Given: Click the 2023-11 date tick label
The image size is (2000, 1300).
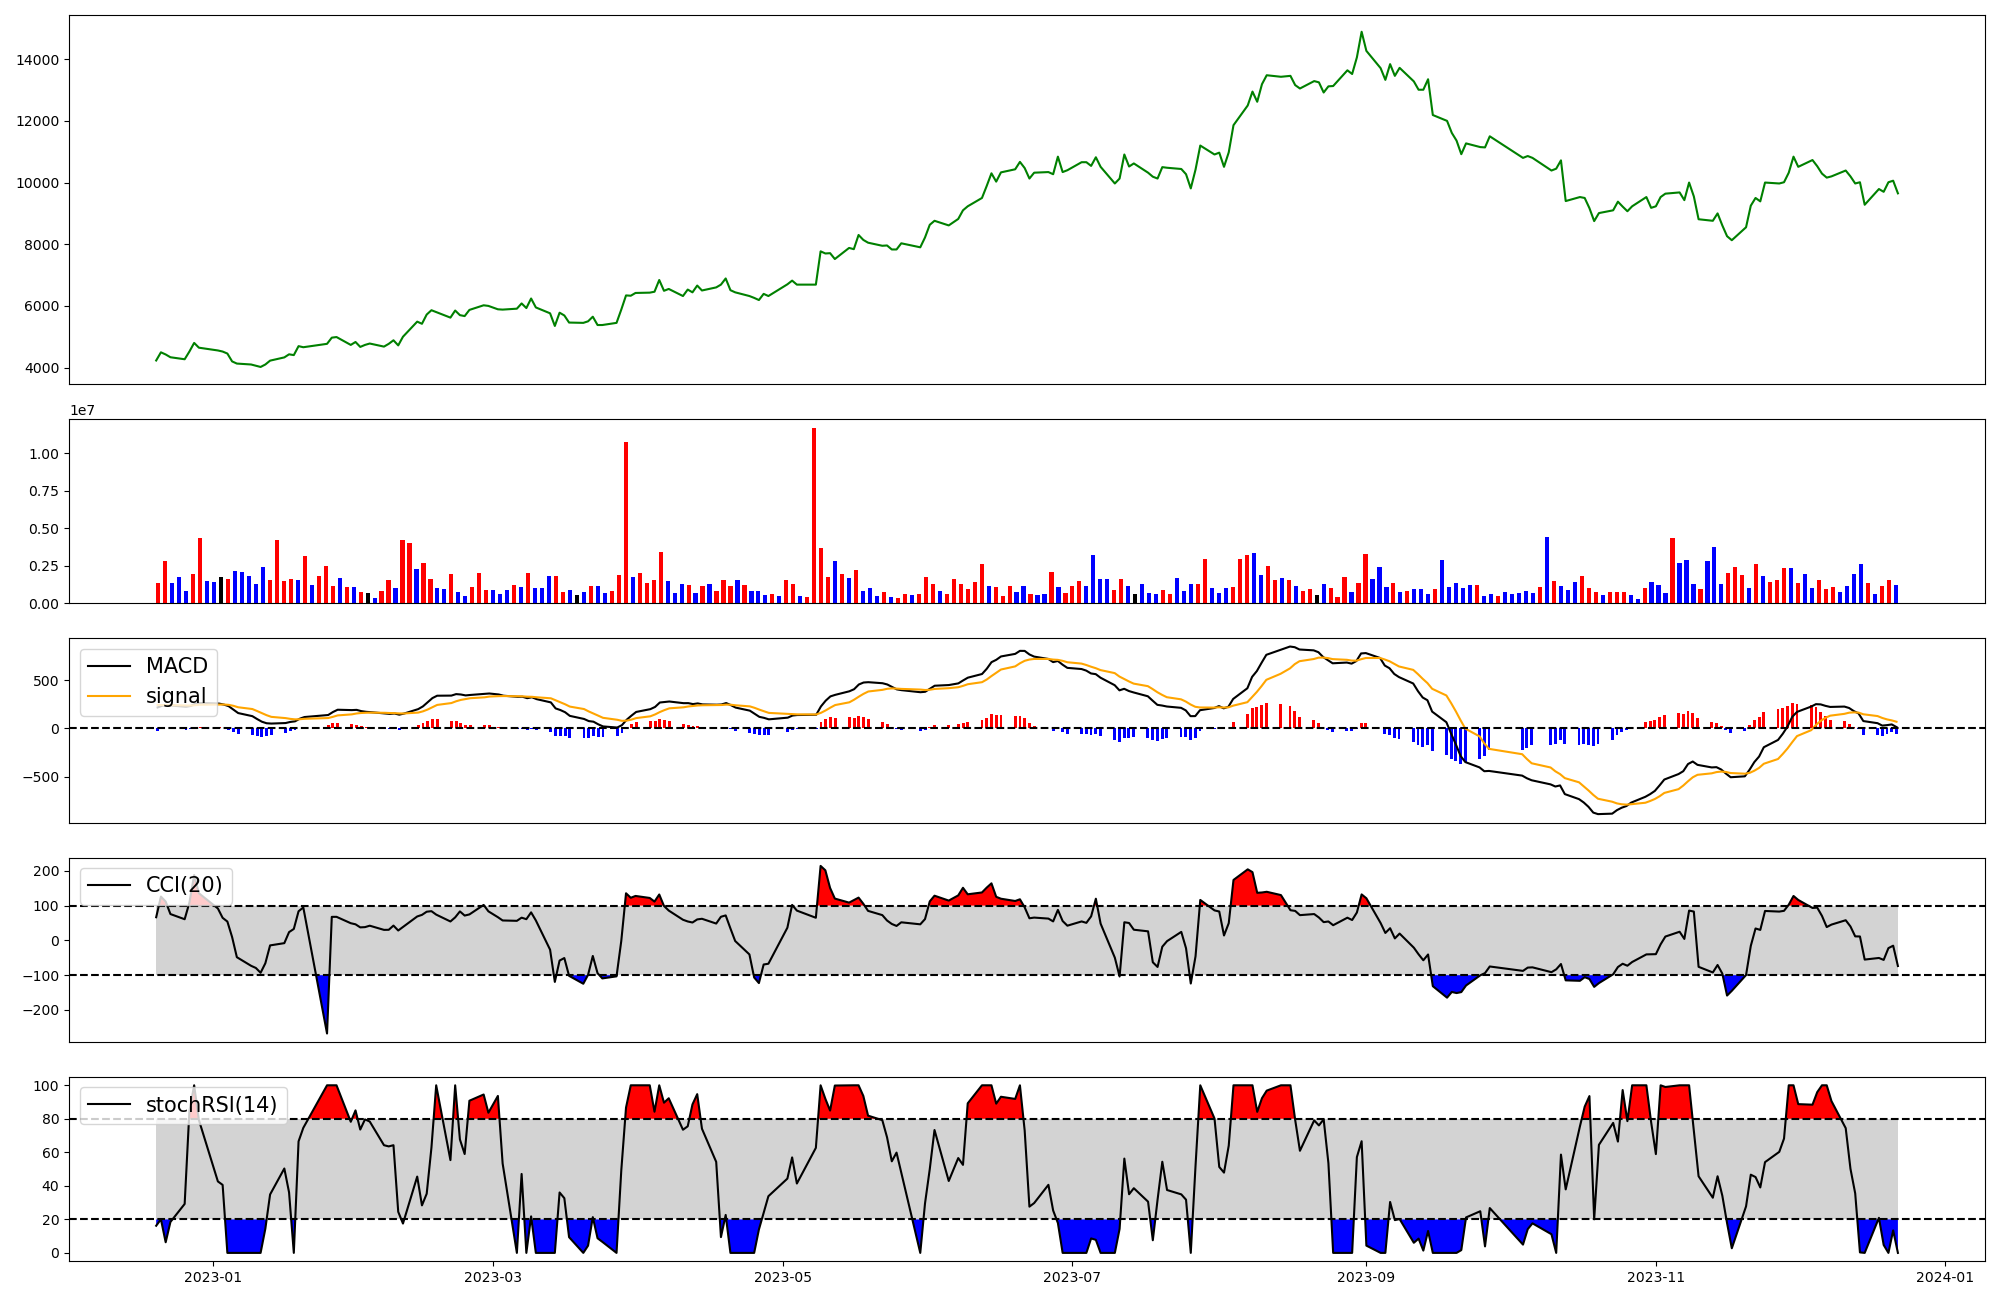Looking at the screenshot, I should [1656, 1277].
